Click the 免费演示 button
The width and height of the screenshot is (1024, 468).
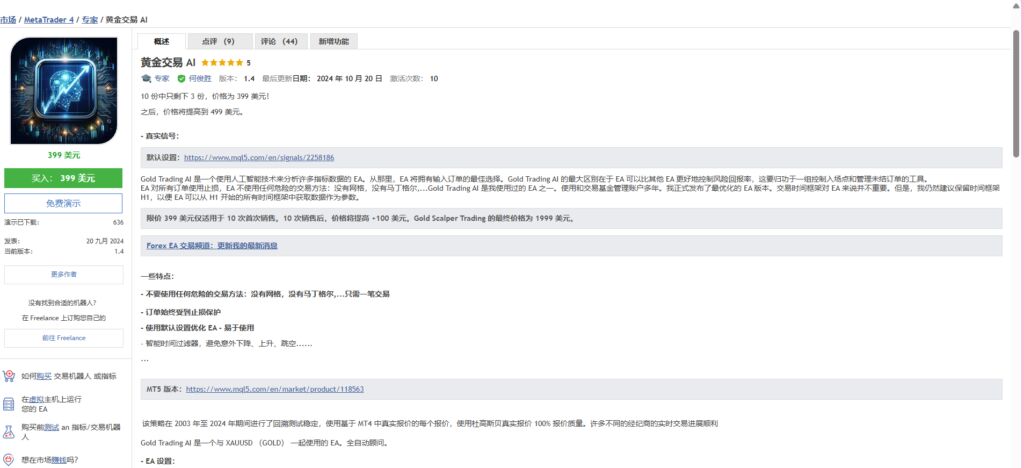pyautogui.click(x=63, y=203)
